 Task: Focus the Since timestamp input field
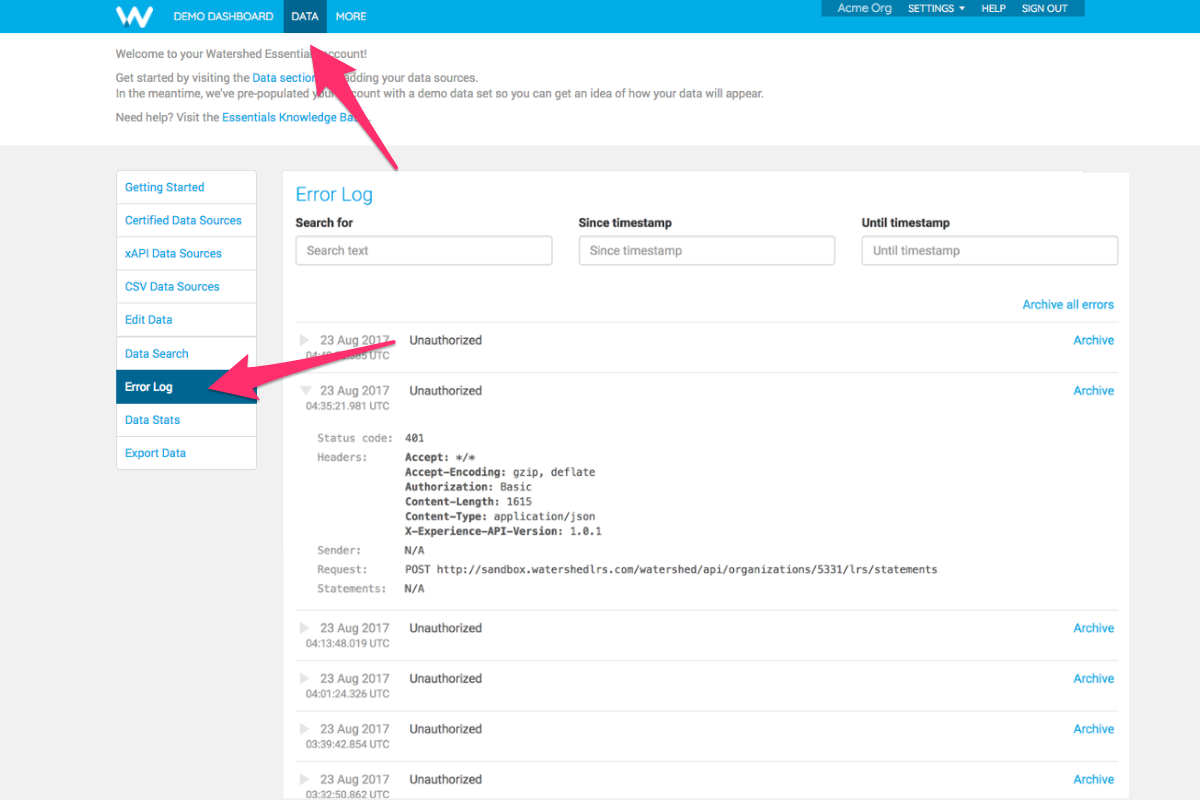click(707, 251)
